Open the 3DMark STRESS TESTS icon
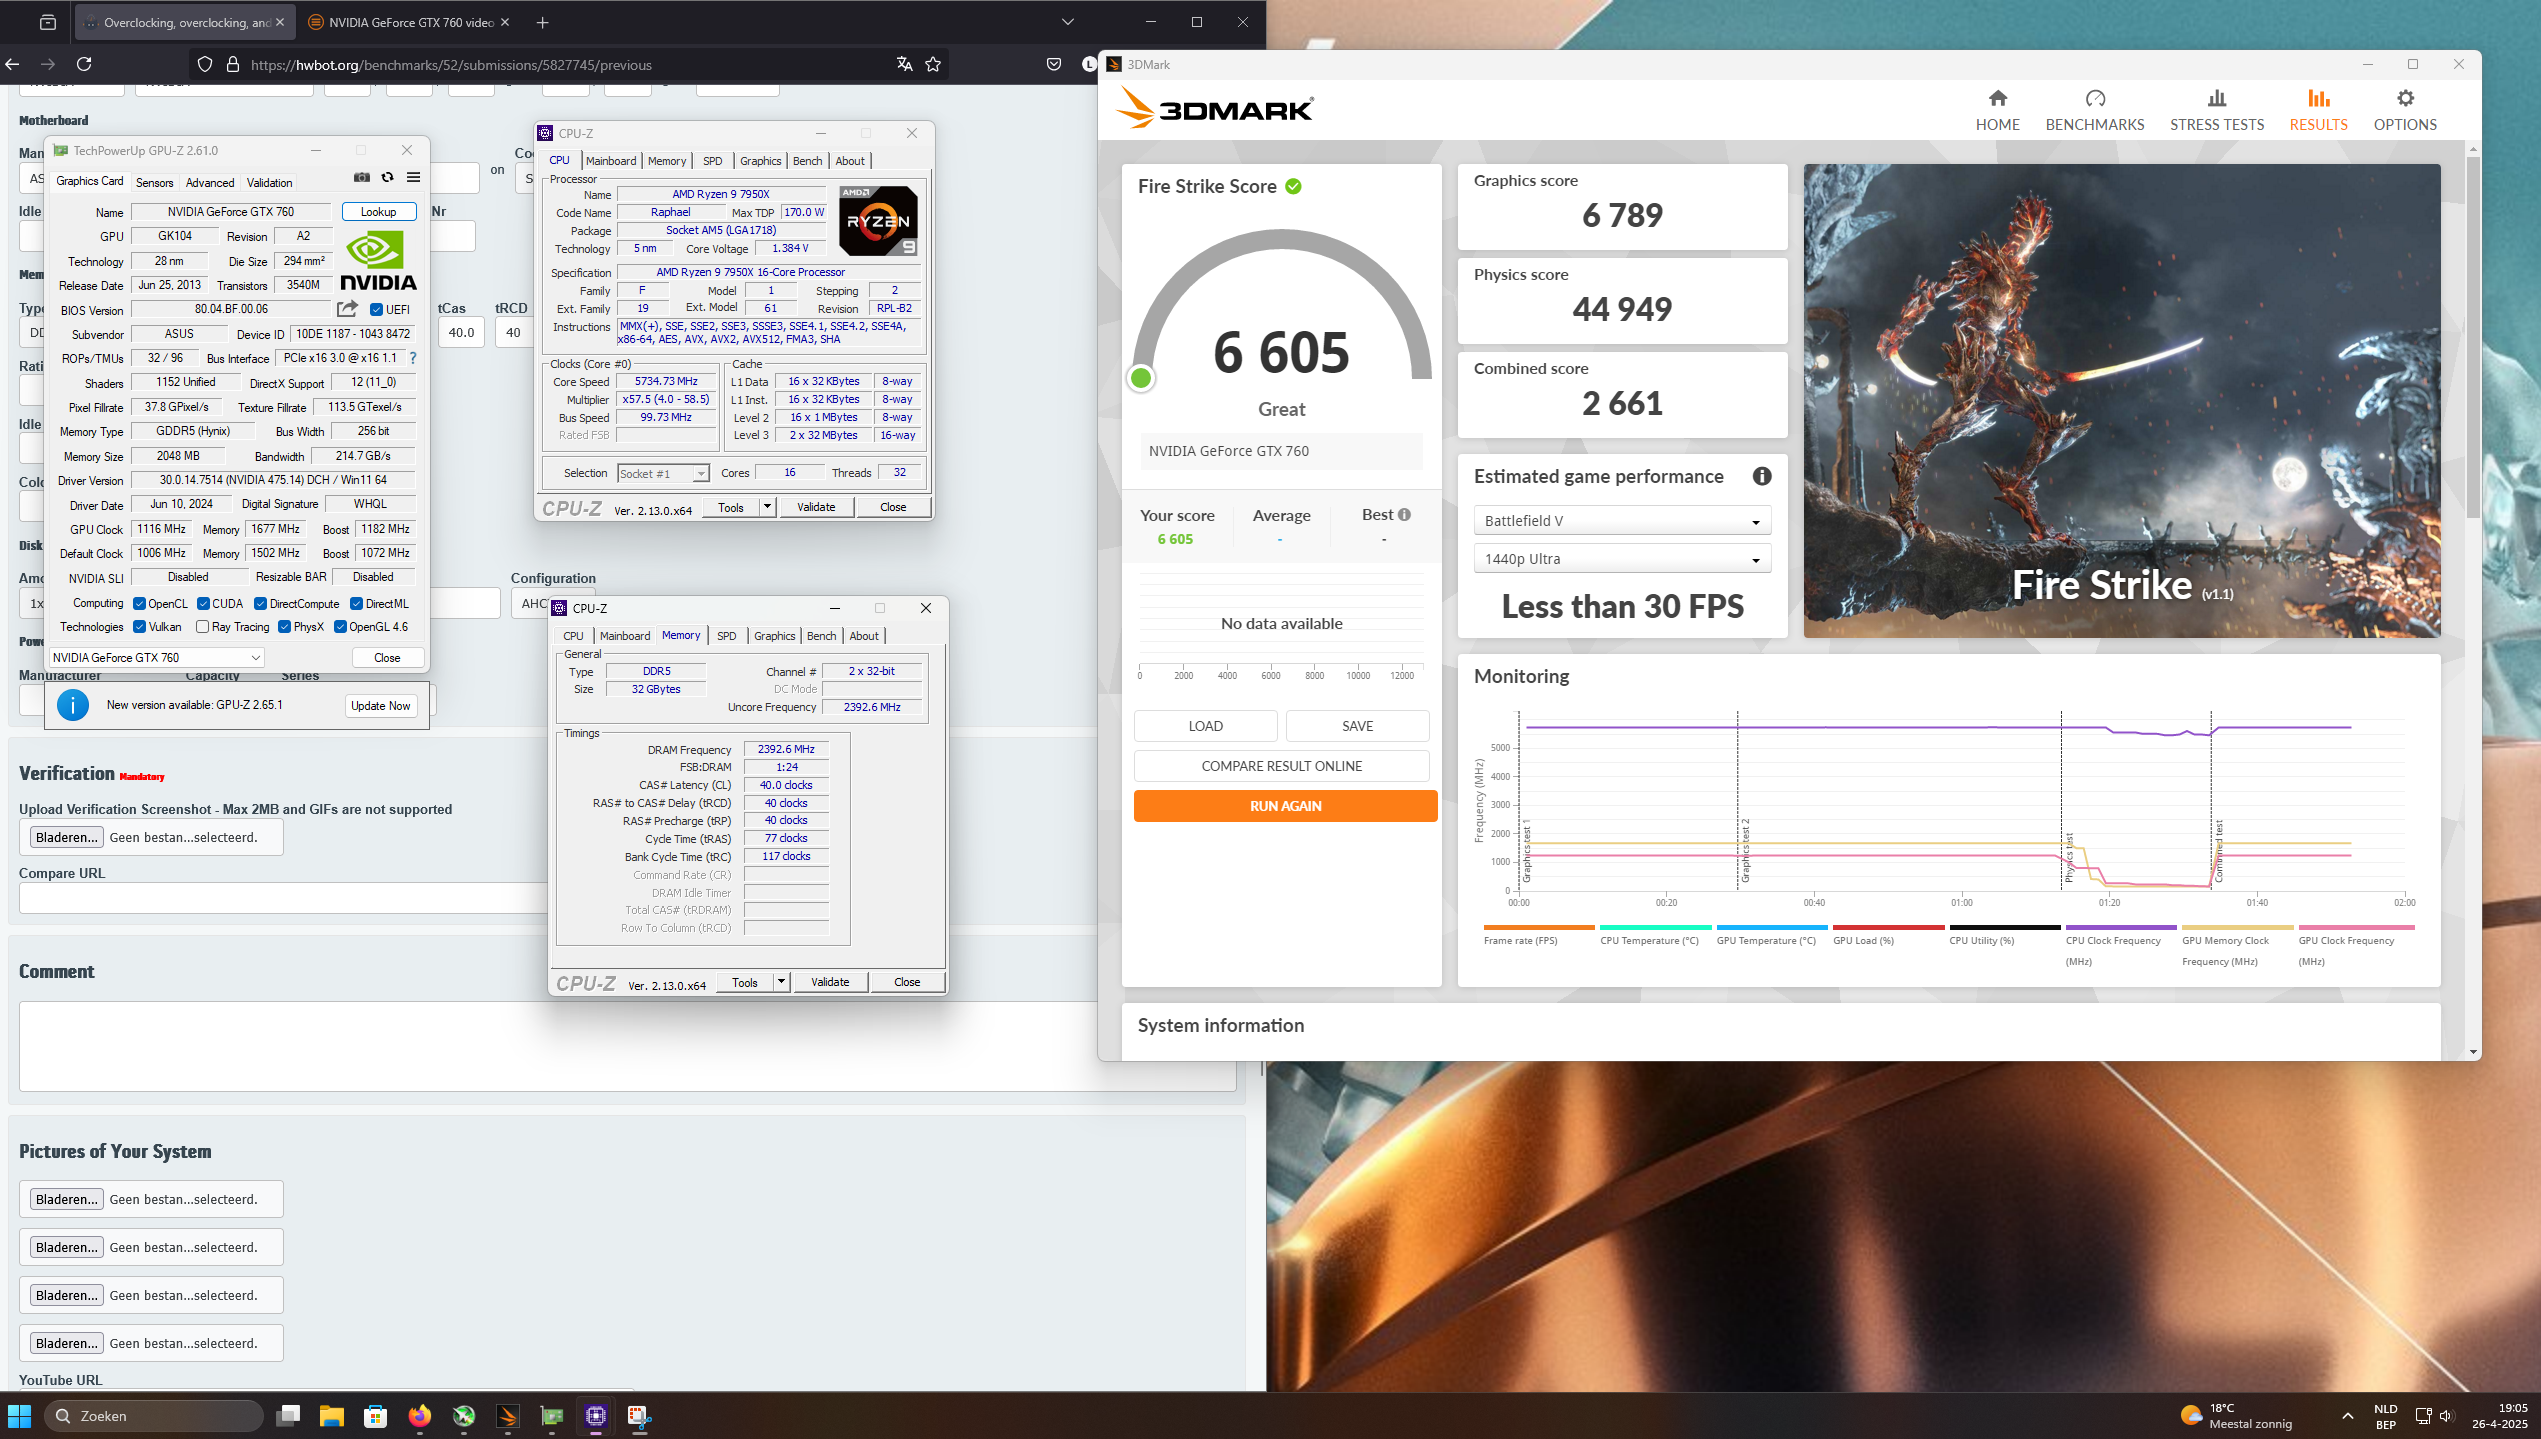 (x=2217, y=98)
